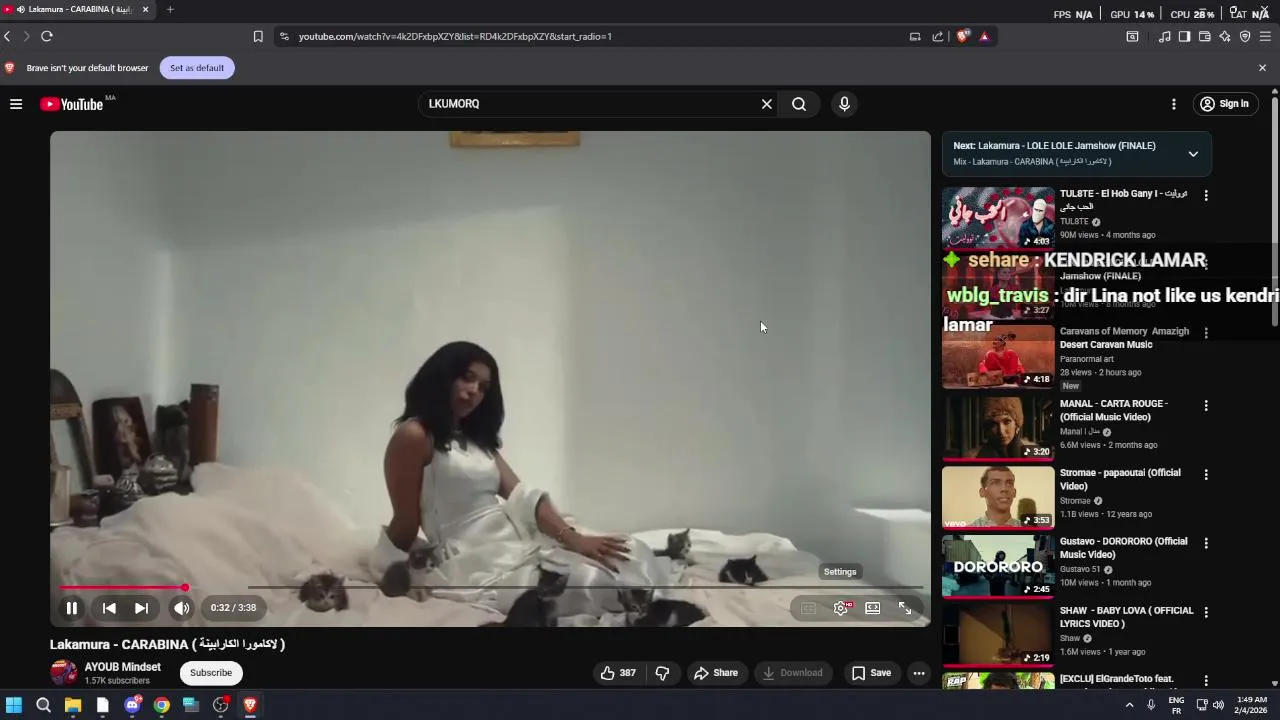The image size is (1280, 720).
Task: Open AYOUB Mindset channel avatar
Action: (64, 673)
